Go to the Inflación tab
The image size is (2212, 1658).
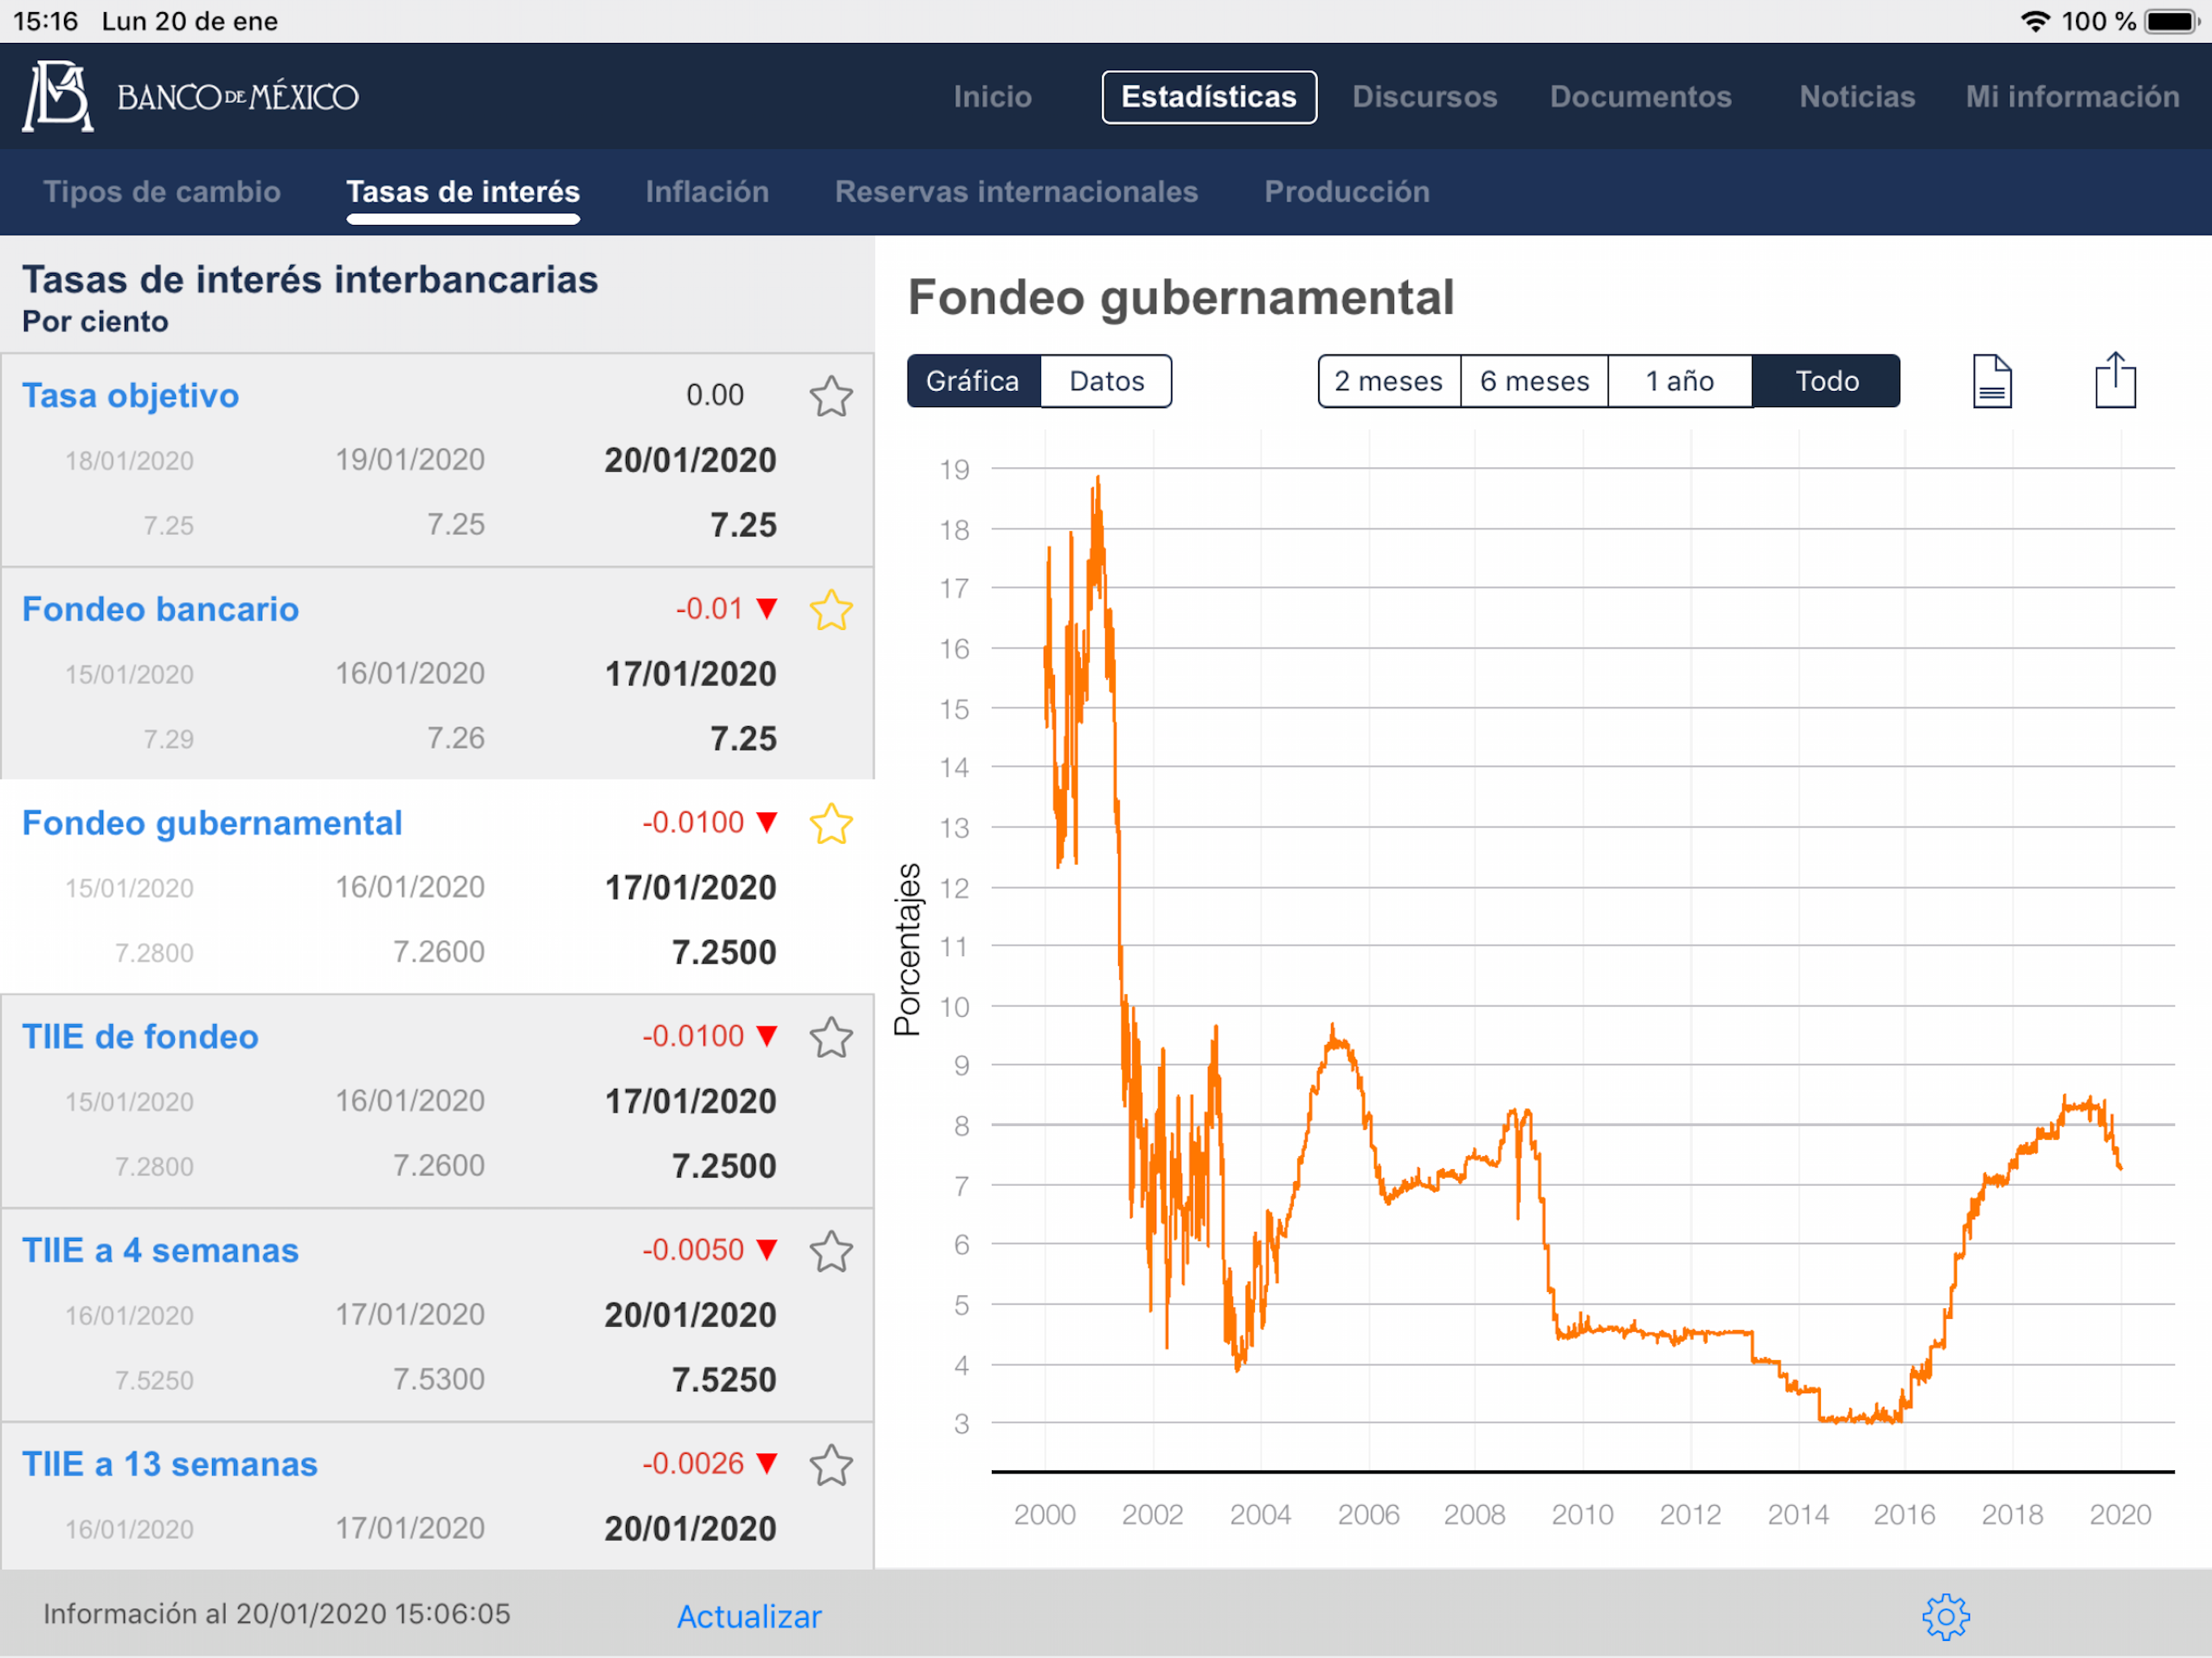click(707, 192)
